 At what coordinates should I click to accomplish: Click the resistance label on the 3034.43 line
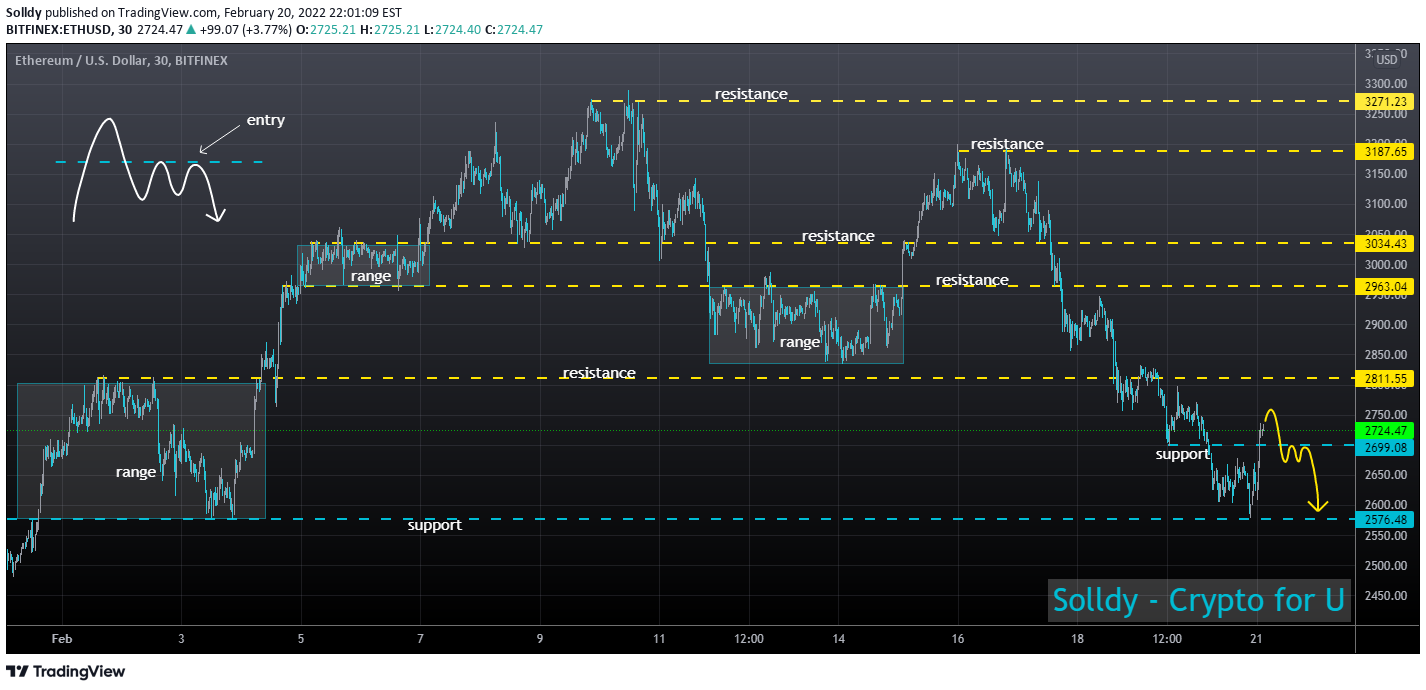click(838, 236)
